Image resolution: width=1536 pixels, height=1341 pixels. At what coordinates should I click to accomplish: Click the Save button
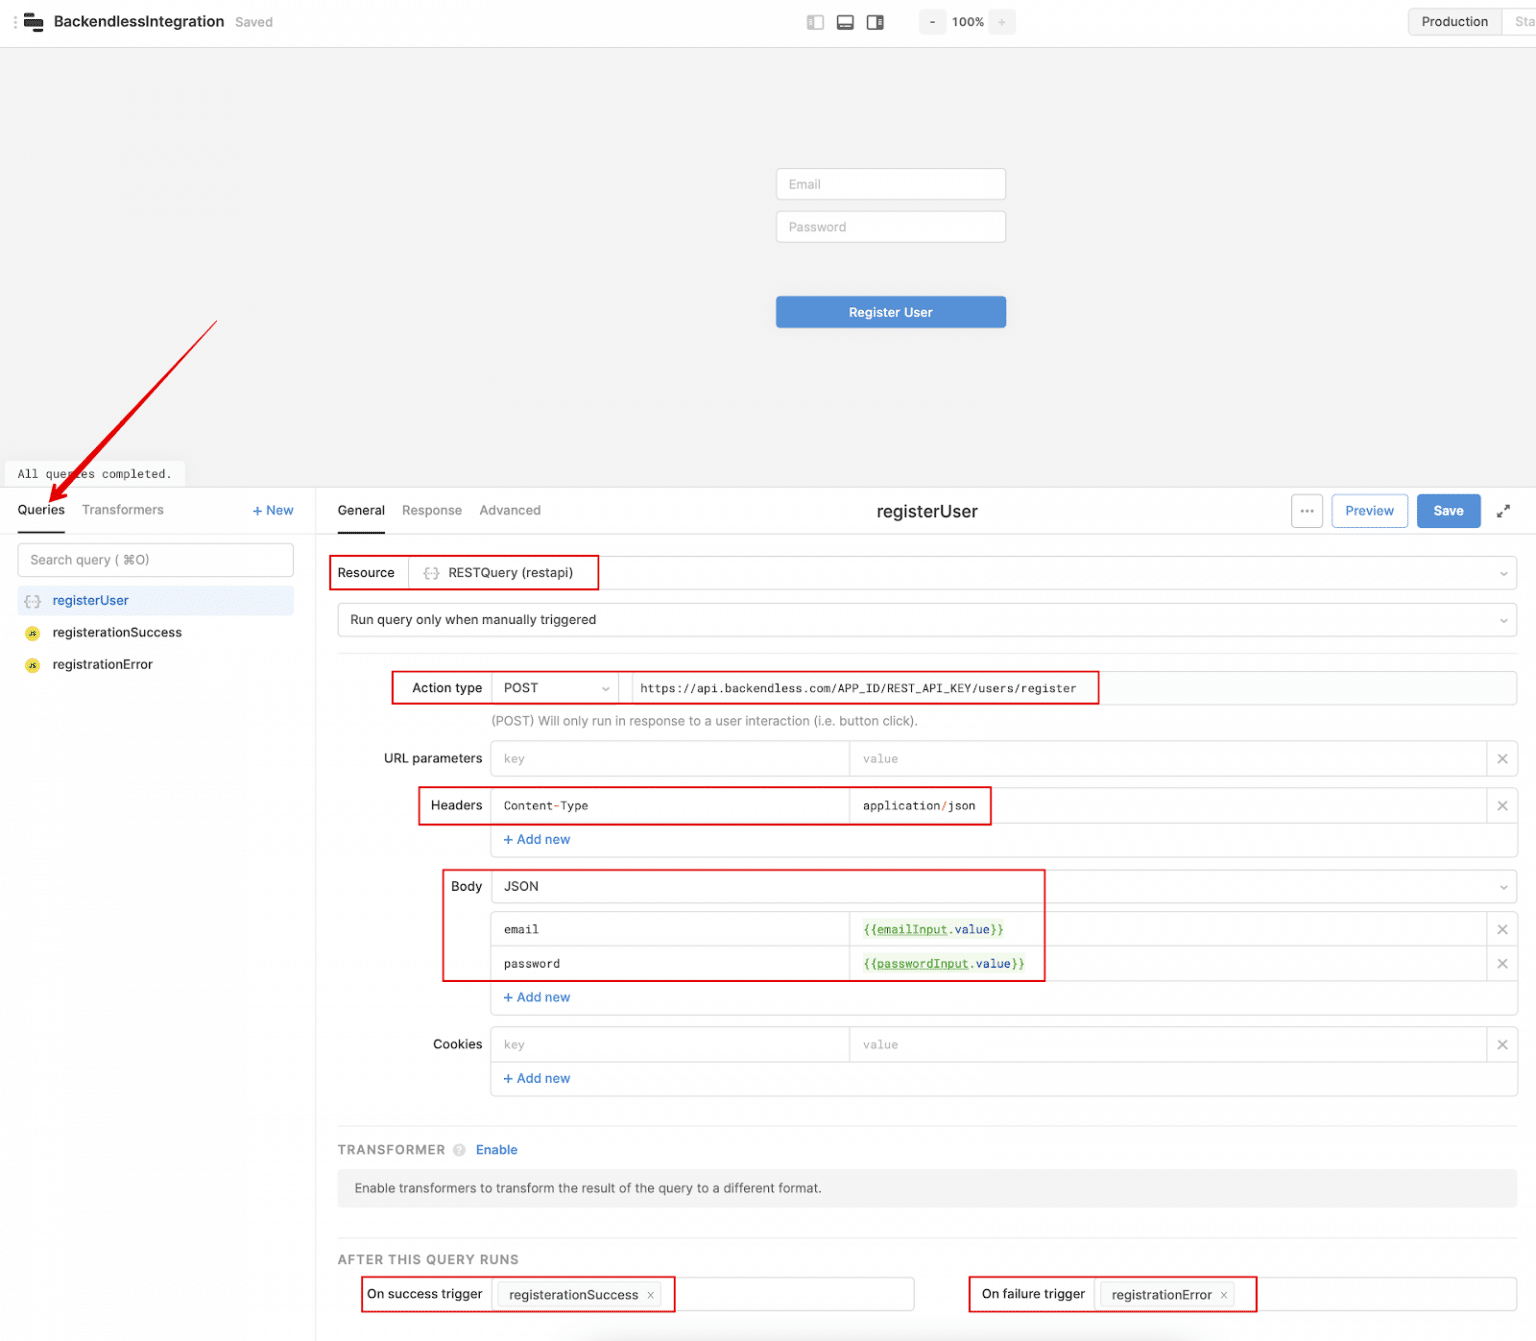coord(1448,511)
